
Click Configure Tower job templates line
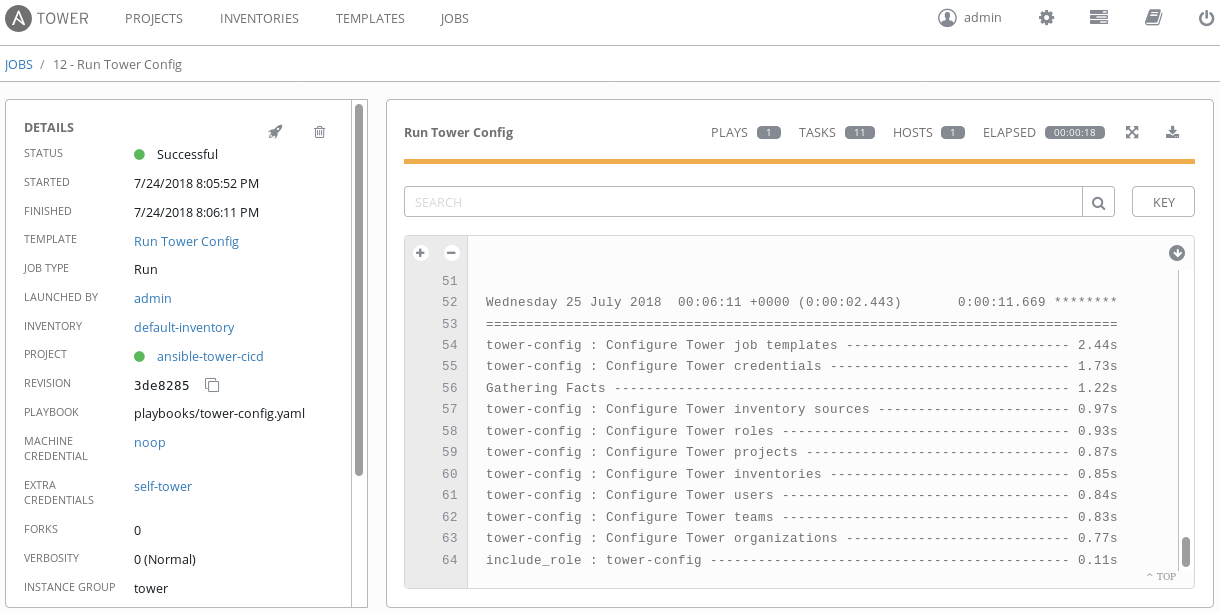[x=801, y=345]
